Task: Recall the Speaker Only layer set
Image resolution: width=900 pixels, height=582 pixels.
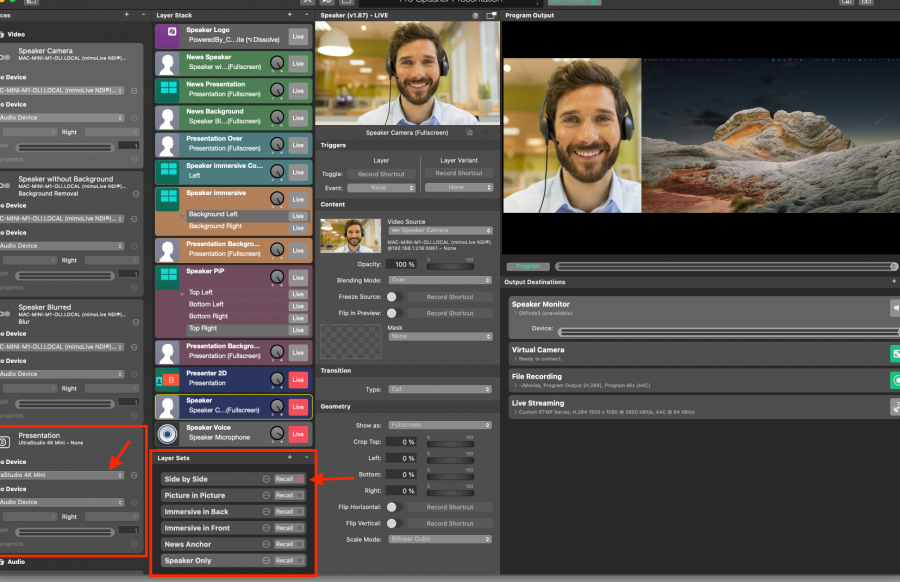Action: [x=289, y=560]
